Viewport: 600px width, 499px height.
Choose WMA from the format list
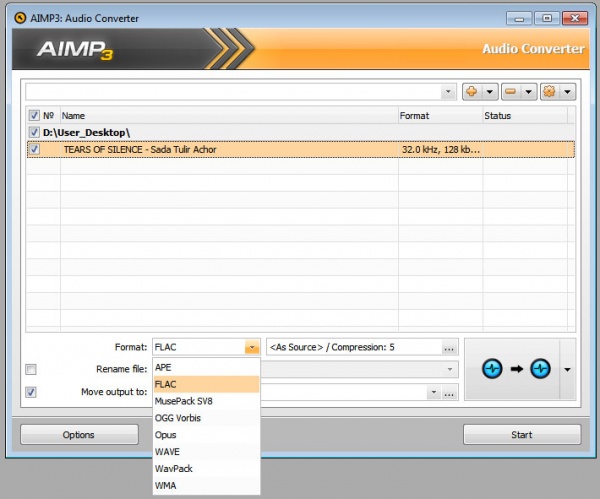pyautogui.click(x=207, y=485)
